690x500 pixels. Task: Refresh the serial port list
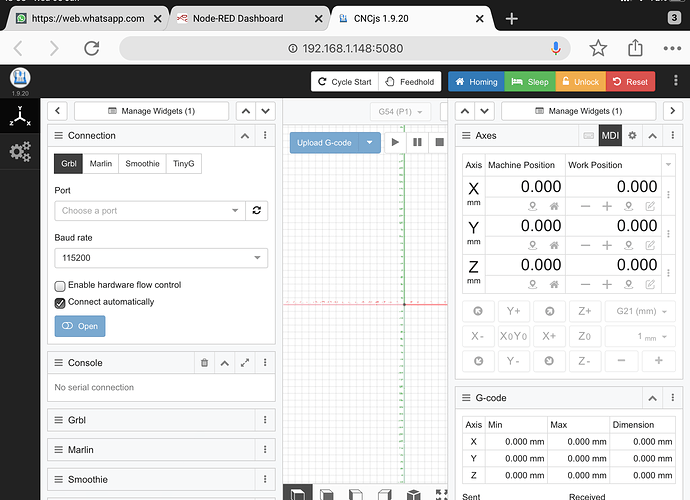(x=257, y=210)
